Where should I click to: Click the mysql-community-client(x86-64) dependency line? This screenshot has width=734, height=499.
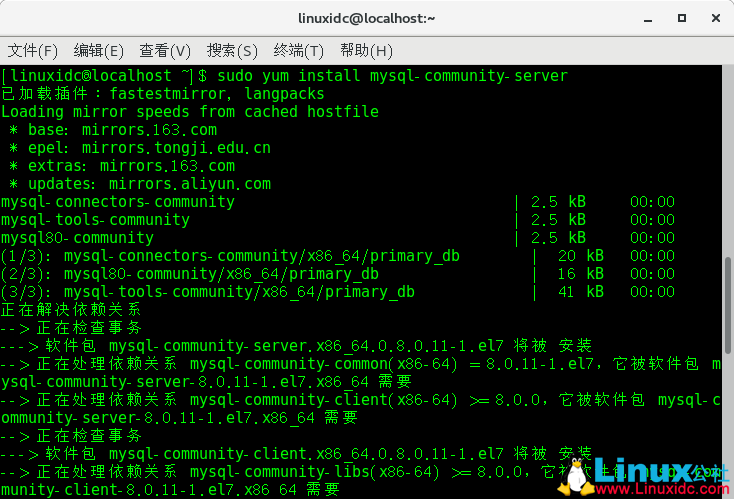point(361,409)
